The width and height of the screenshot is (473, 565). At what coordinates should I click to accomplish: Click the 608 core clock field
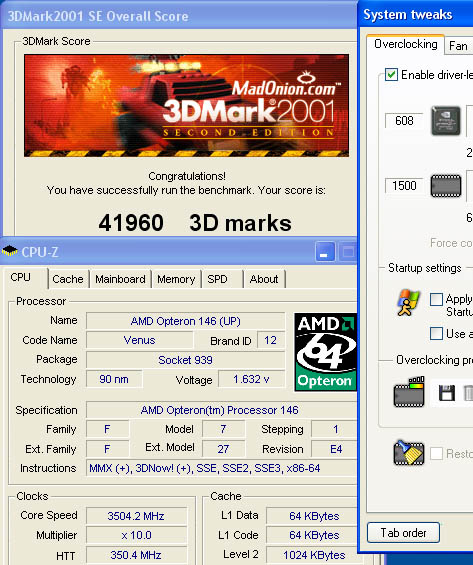[x=404, y=121]
